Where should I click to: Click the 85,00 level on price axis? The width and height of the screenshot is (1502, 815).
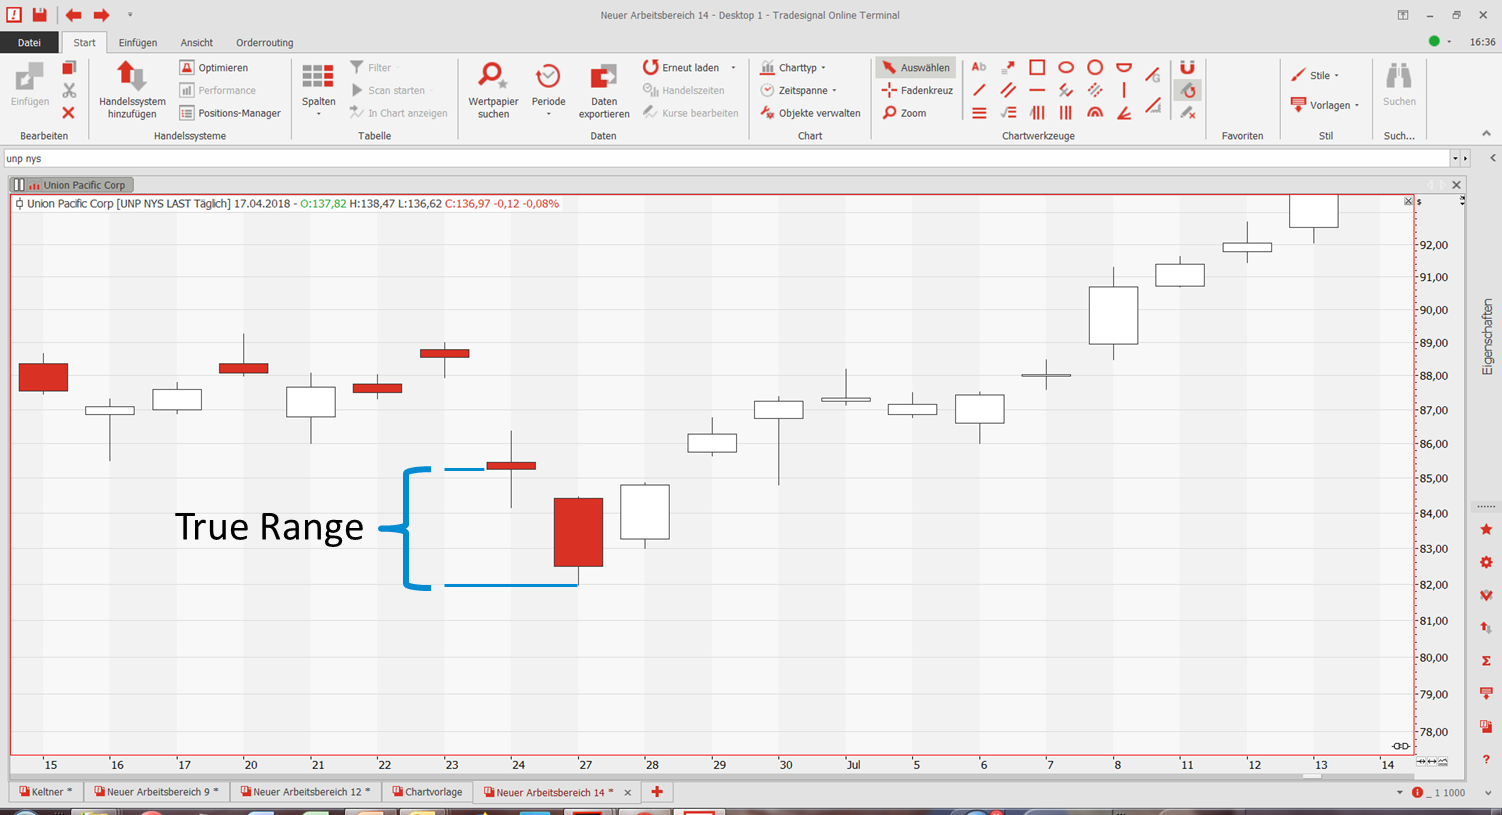coord(1433,478)
